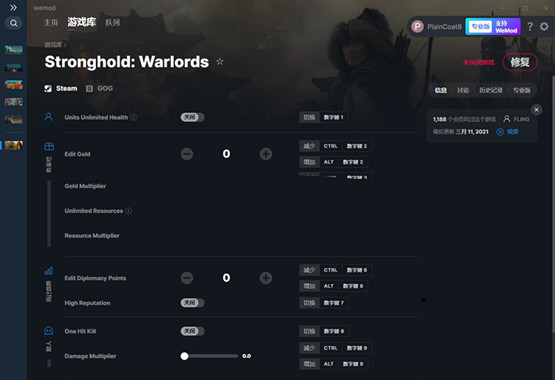Adjust the Damage Multiplier slider handle
Image resolution: width=555 pixels, height=380 pixels.
click(184, 356)
